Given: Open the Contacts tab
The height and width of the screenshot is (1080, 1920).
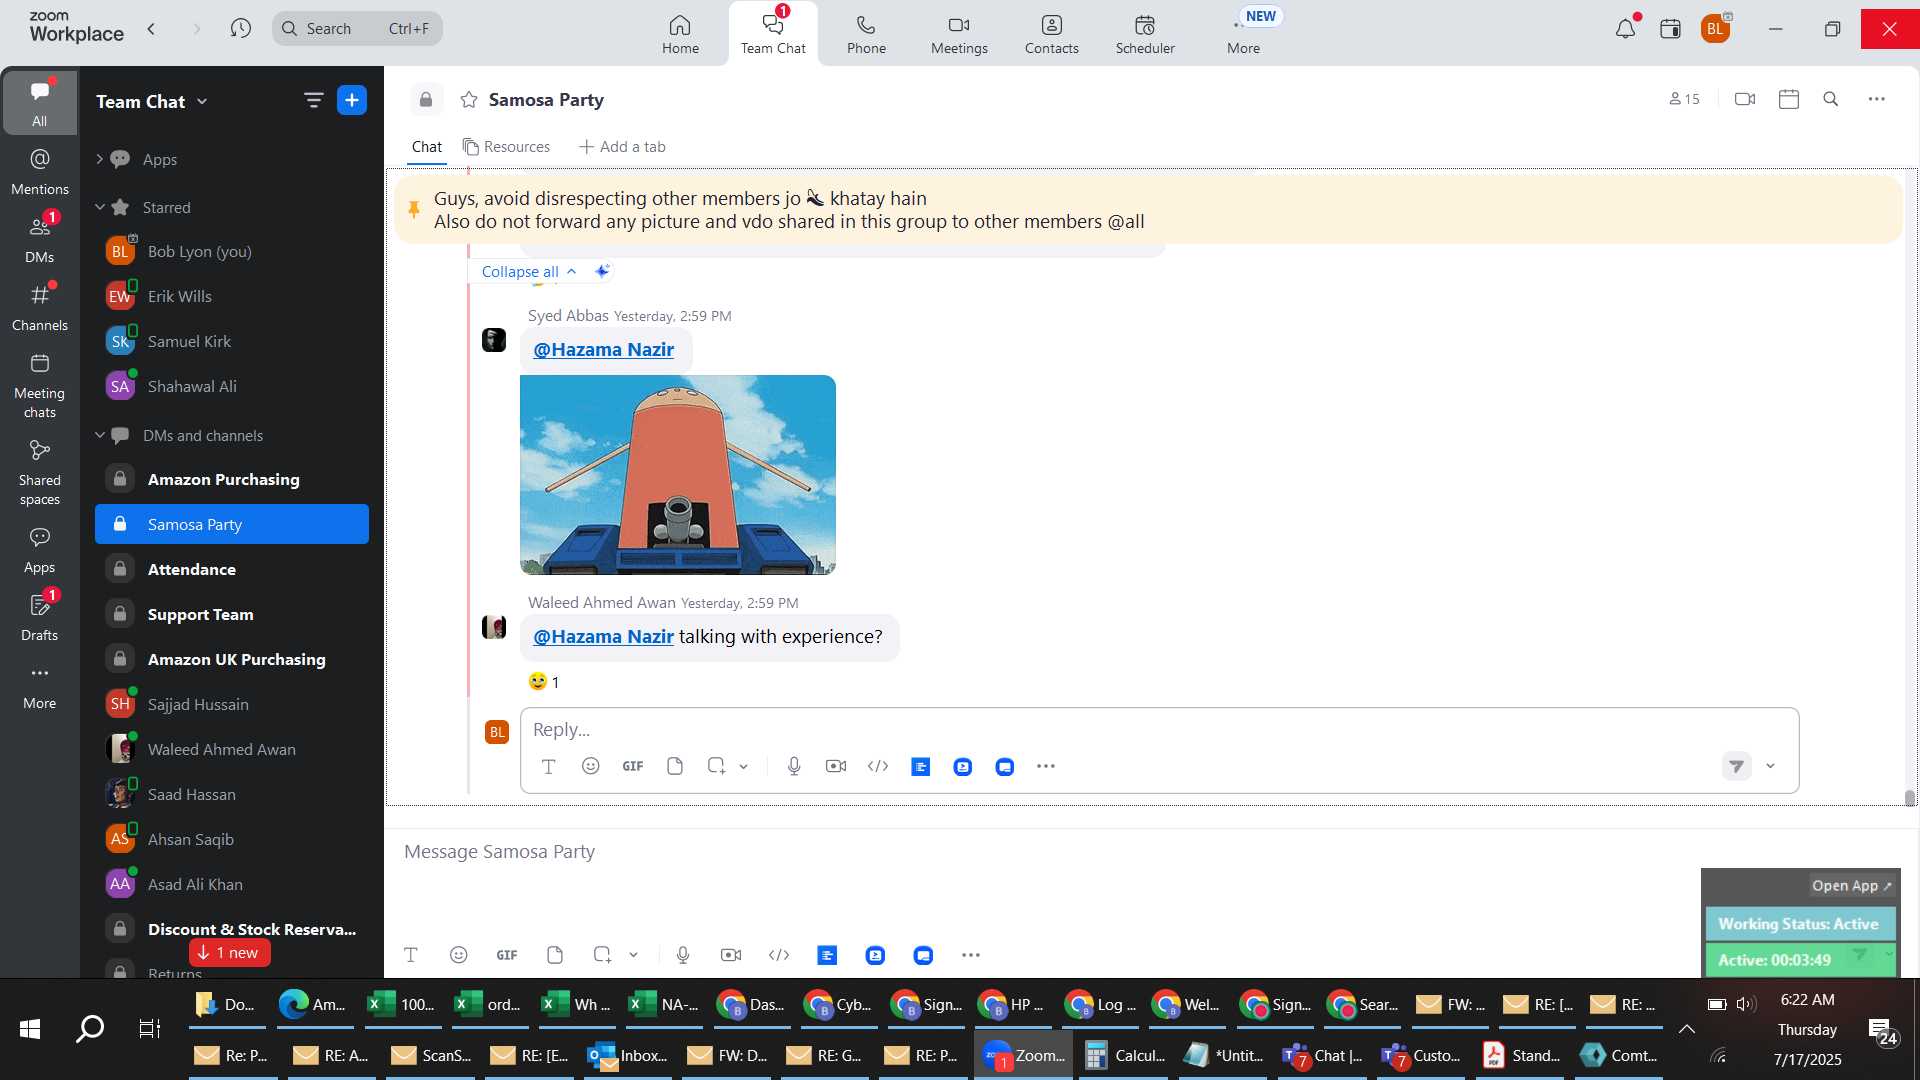Looking at the screenshot, I should pos(1051,34).
